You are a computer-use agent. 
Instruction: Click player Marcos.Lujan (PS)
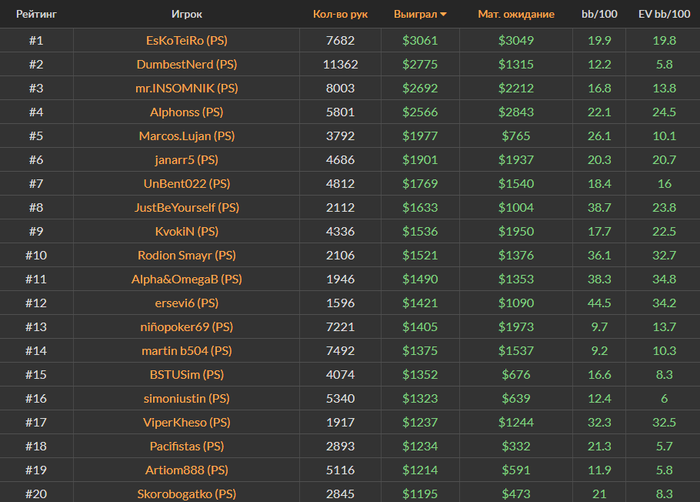tap(186, 136)
